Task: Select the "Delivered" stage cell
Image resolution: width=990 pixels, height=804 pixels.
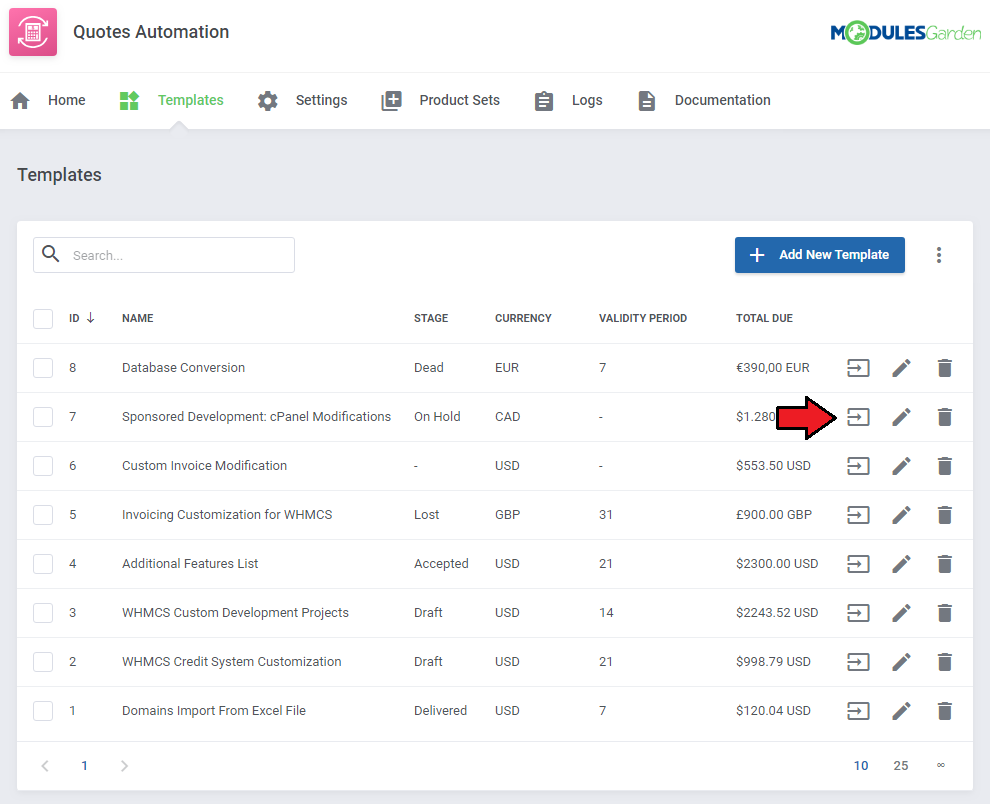Action: point(441,711)
